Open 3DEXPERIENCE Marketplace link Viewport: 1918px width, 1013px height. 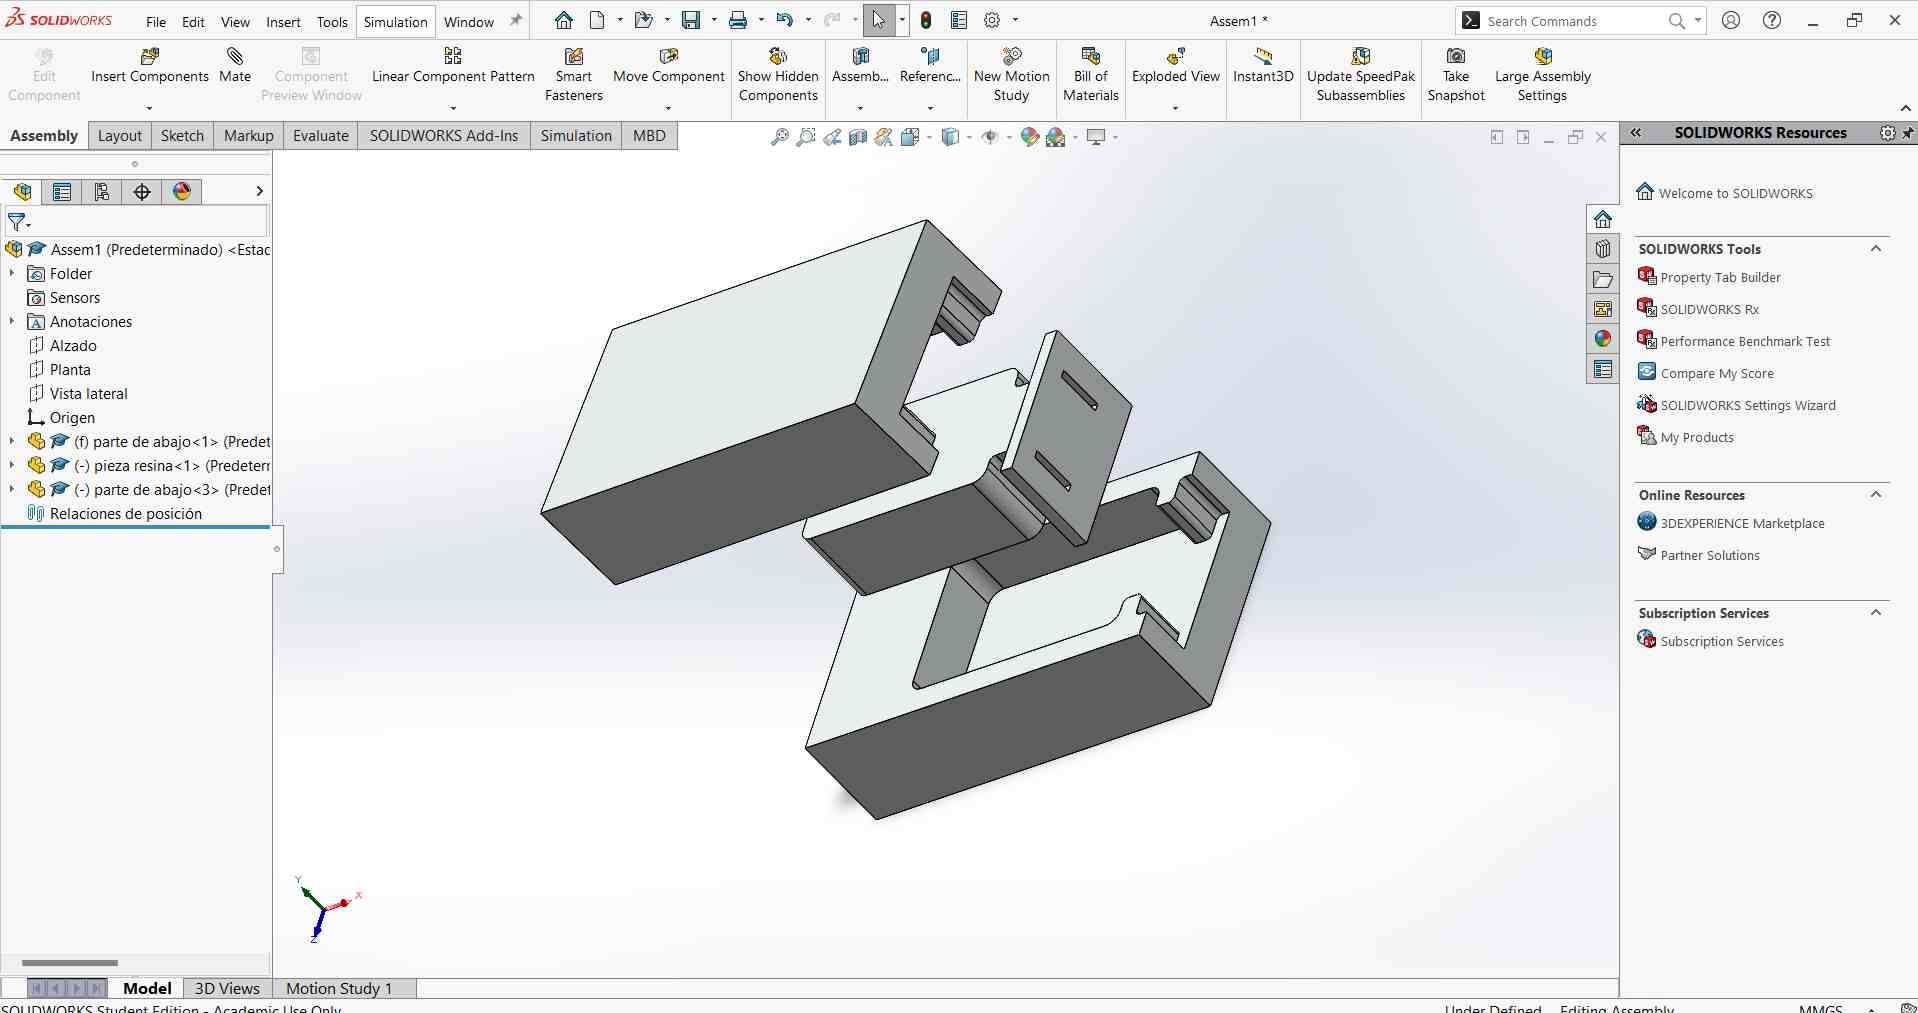click(x=1742, y=523)
